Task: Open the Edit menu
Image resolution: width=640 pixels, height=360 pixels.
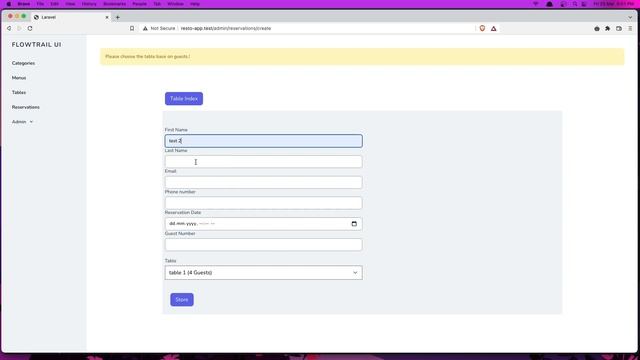Action: tap(54, 4)
